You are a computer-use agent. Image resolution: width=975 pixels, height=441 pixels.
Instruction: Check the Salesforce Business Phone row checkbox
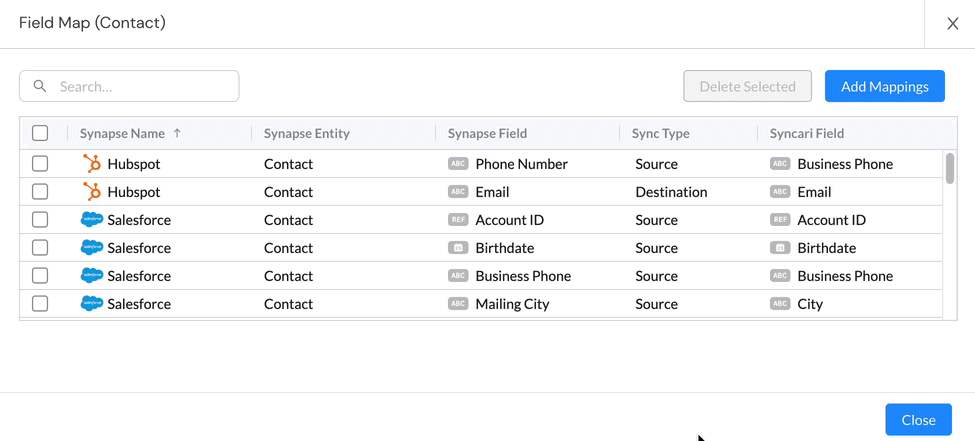[x=40, y=276]
